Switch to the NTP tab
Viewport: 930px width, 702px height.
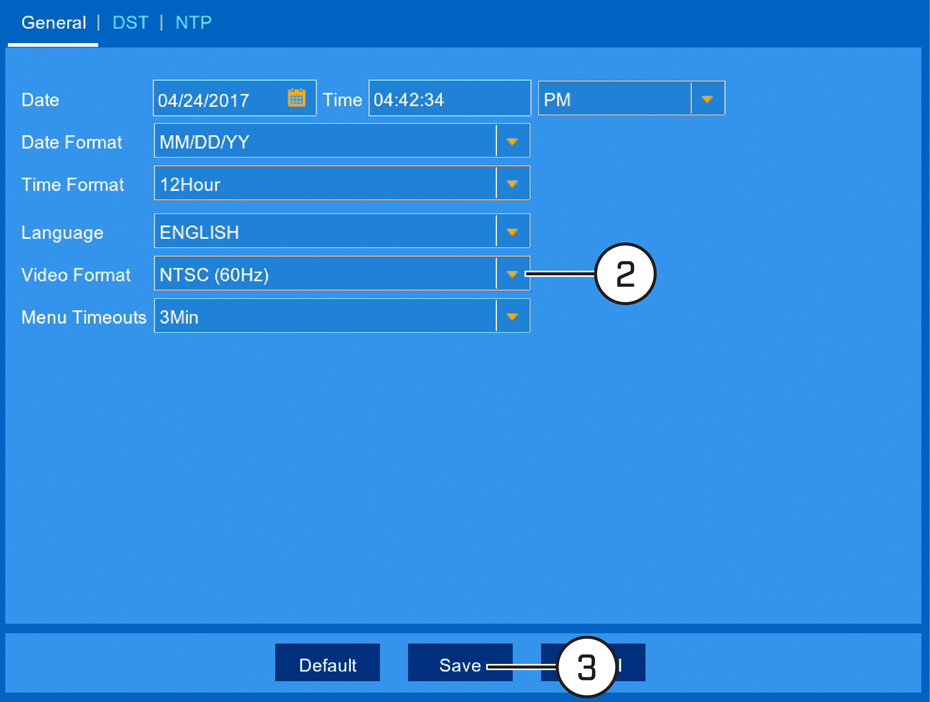coord(193,23)
